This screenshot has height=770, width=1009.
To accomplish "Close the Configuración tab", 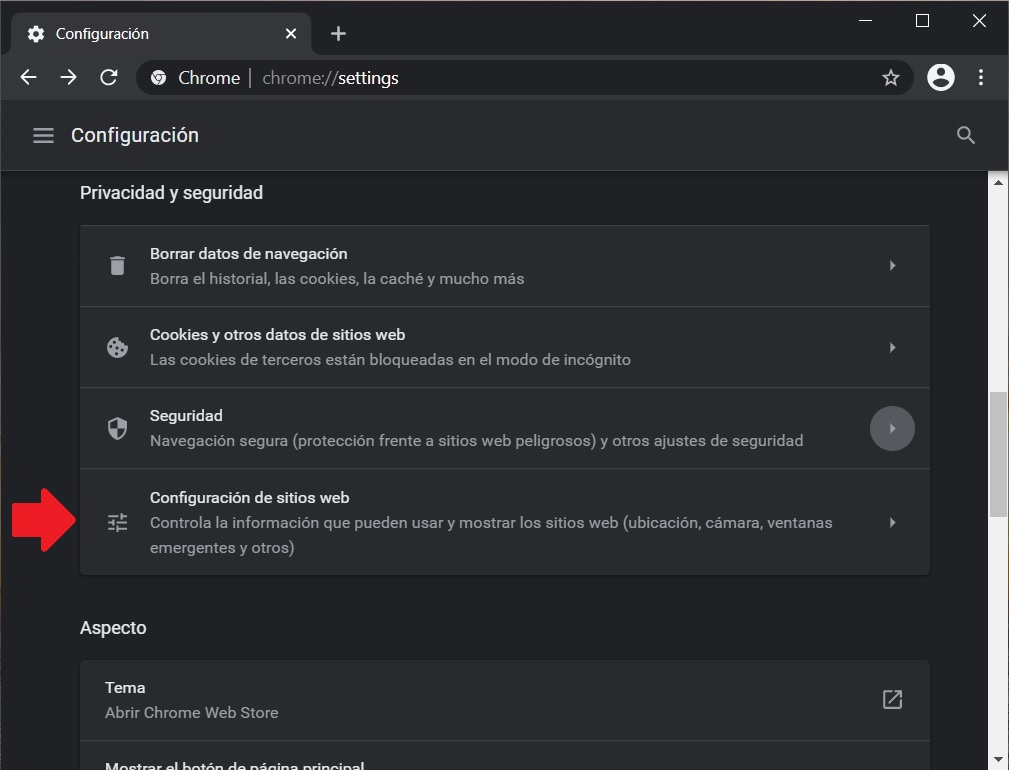I will [x=291, y=34].
